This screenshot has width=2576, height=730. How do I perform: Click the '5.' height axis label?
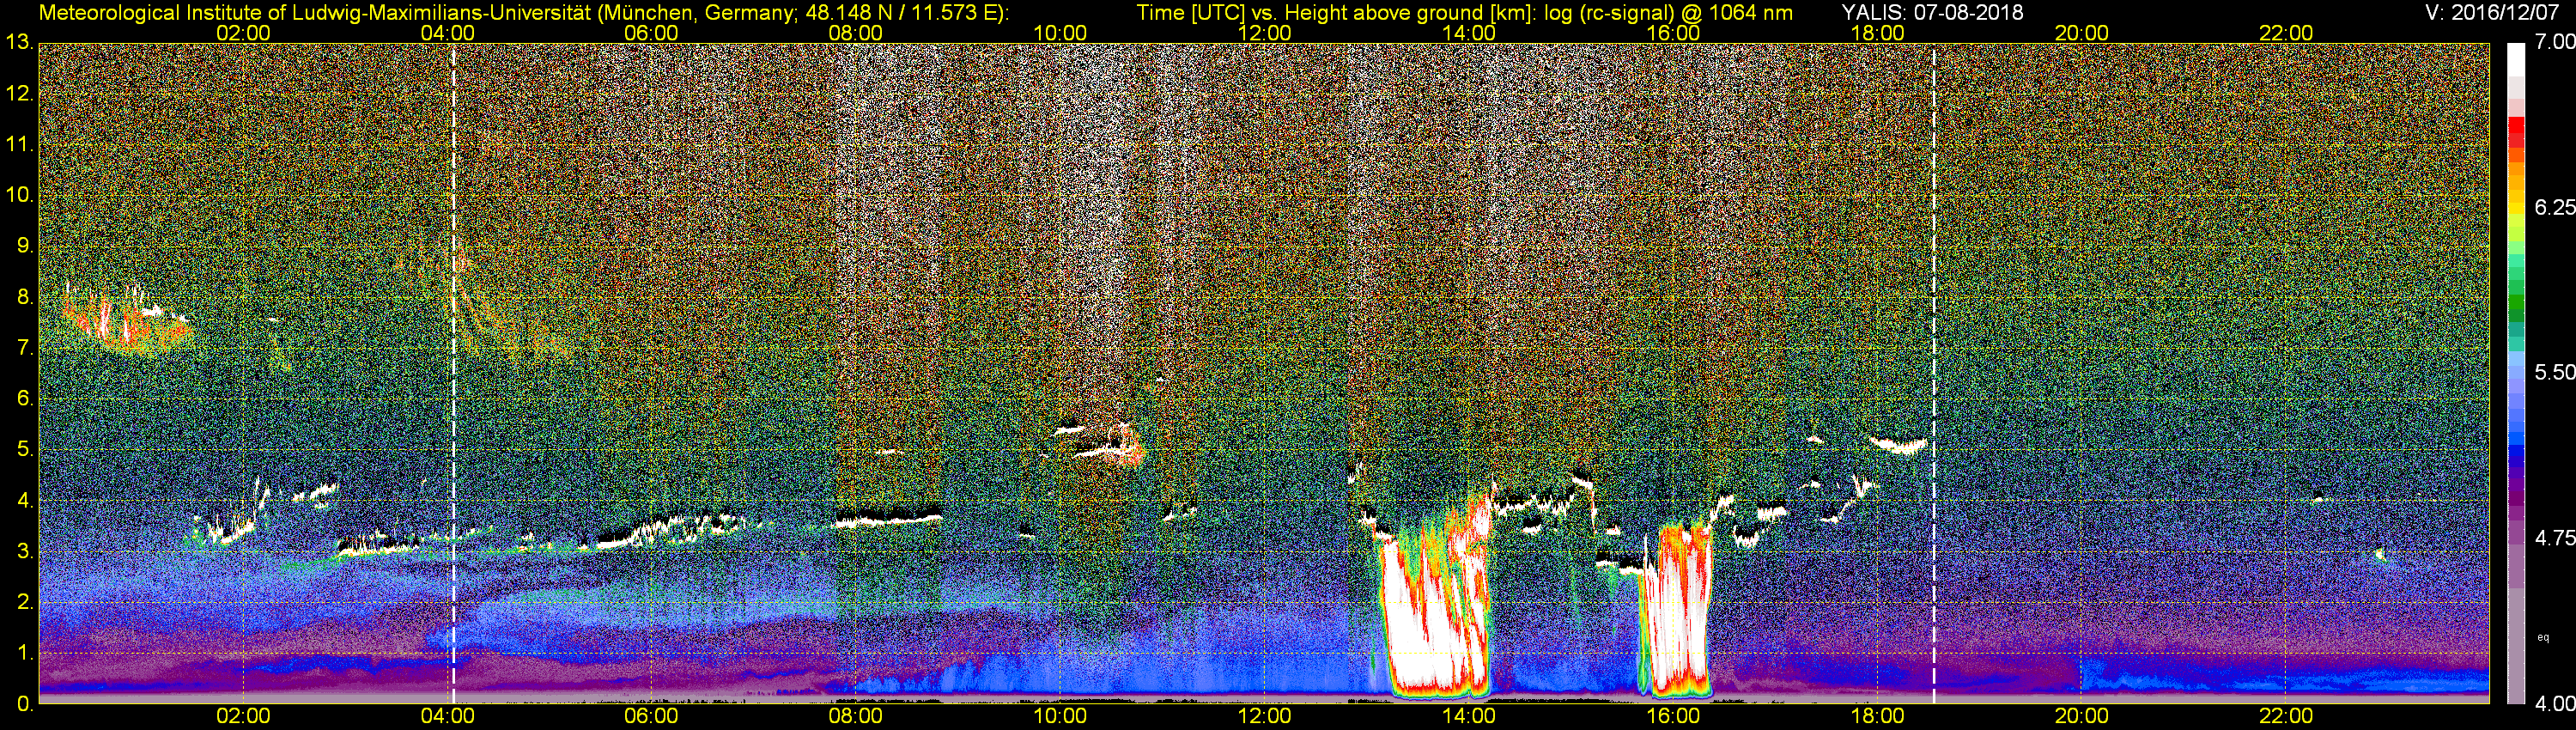point(24,449)
